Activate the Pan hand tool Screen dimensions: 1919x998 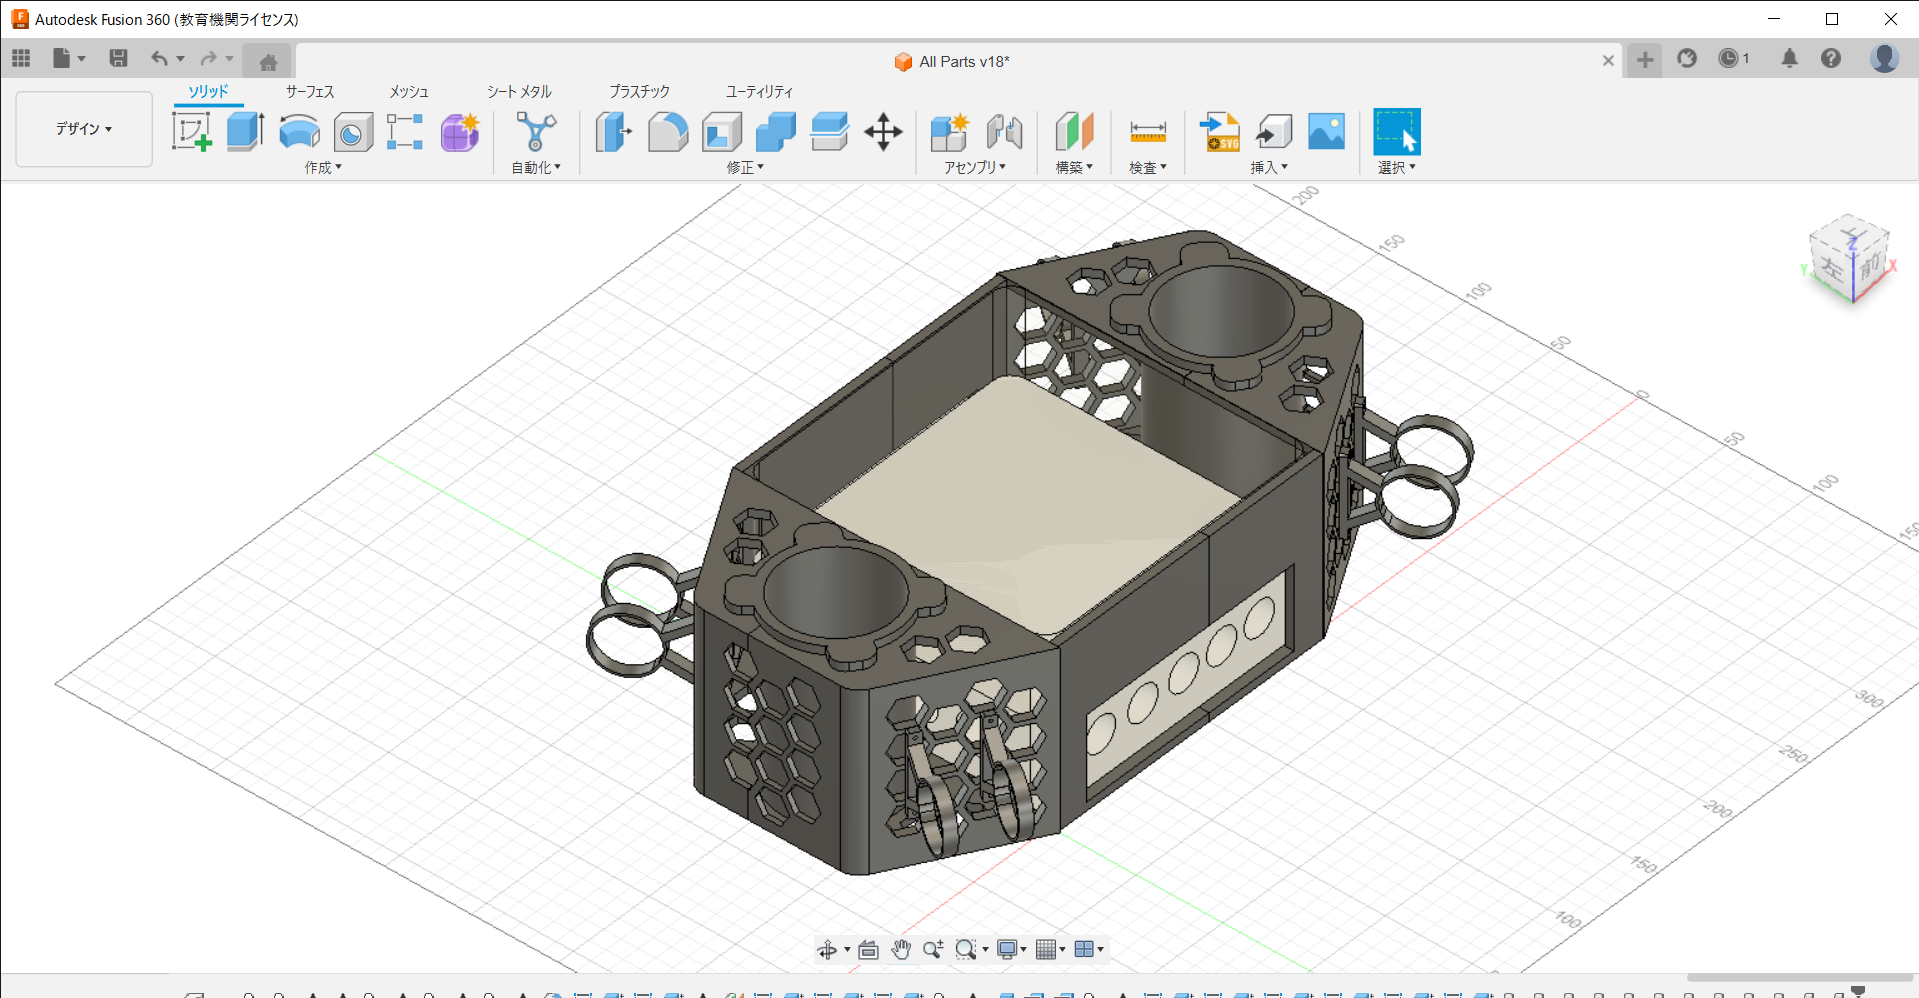(x=901, y=949)
